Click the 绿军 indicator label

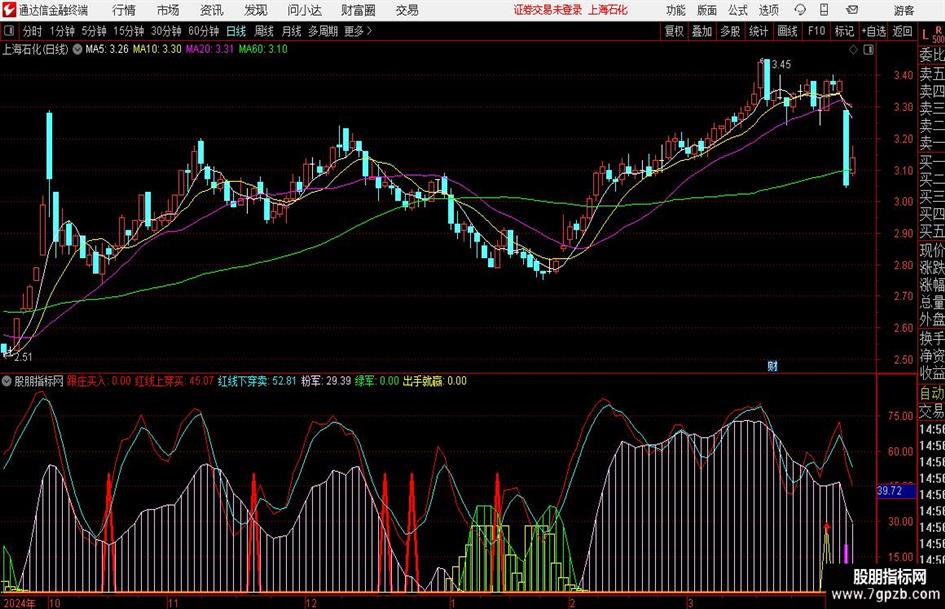[365, 381]
